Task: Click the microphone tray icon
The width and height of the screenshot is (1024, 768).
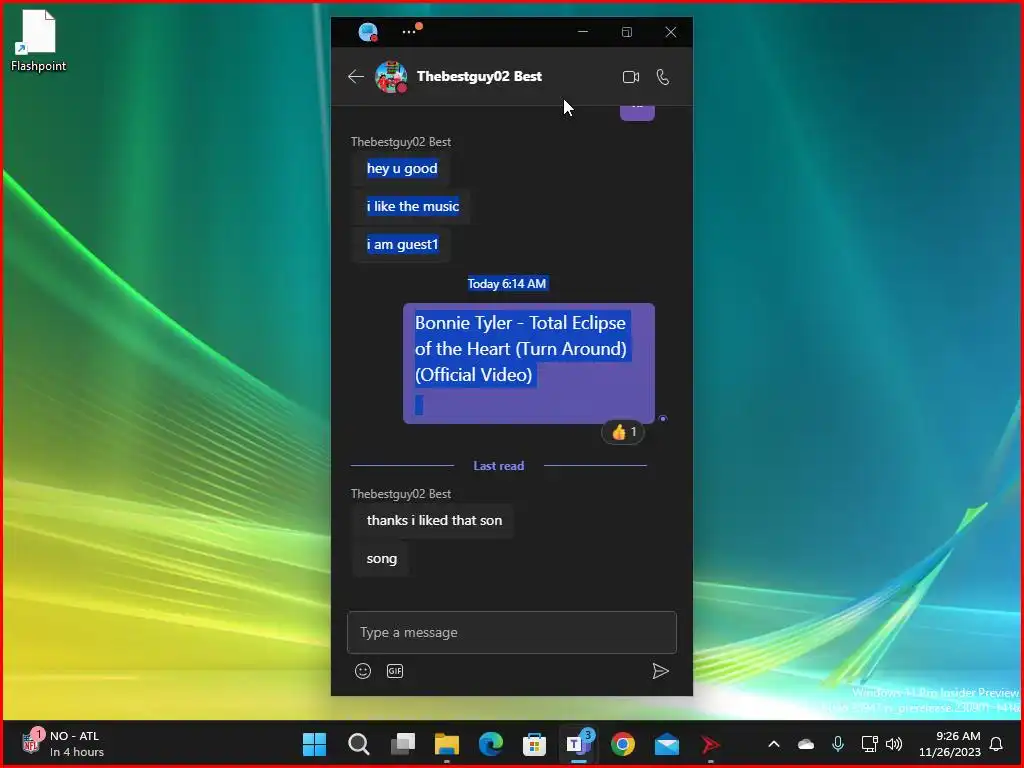Action: [x=838, y=744]
